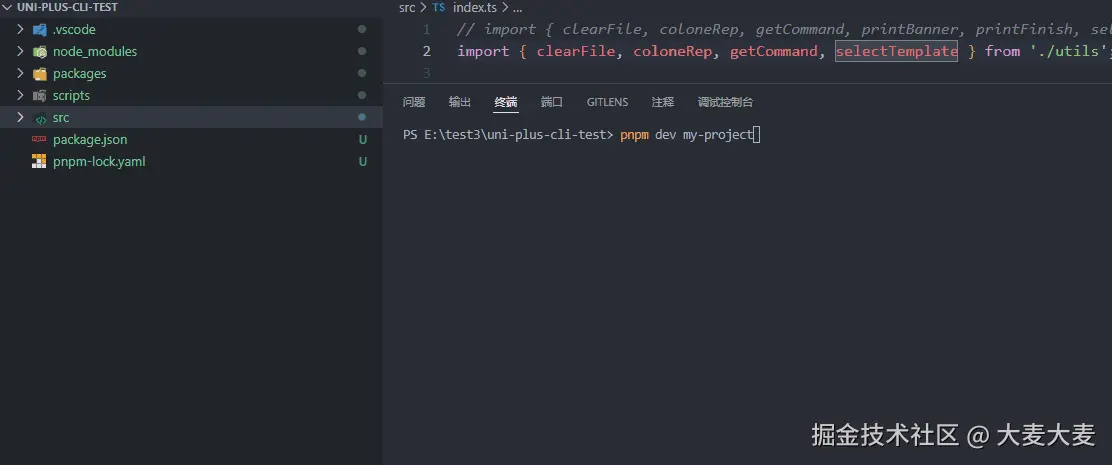
Task: Click the git status dot on packages row
Action: [x=362, y=73]
